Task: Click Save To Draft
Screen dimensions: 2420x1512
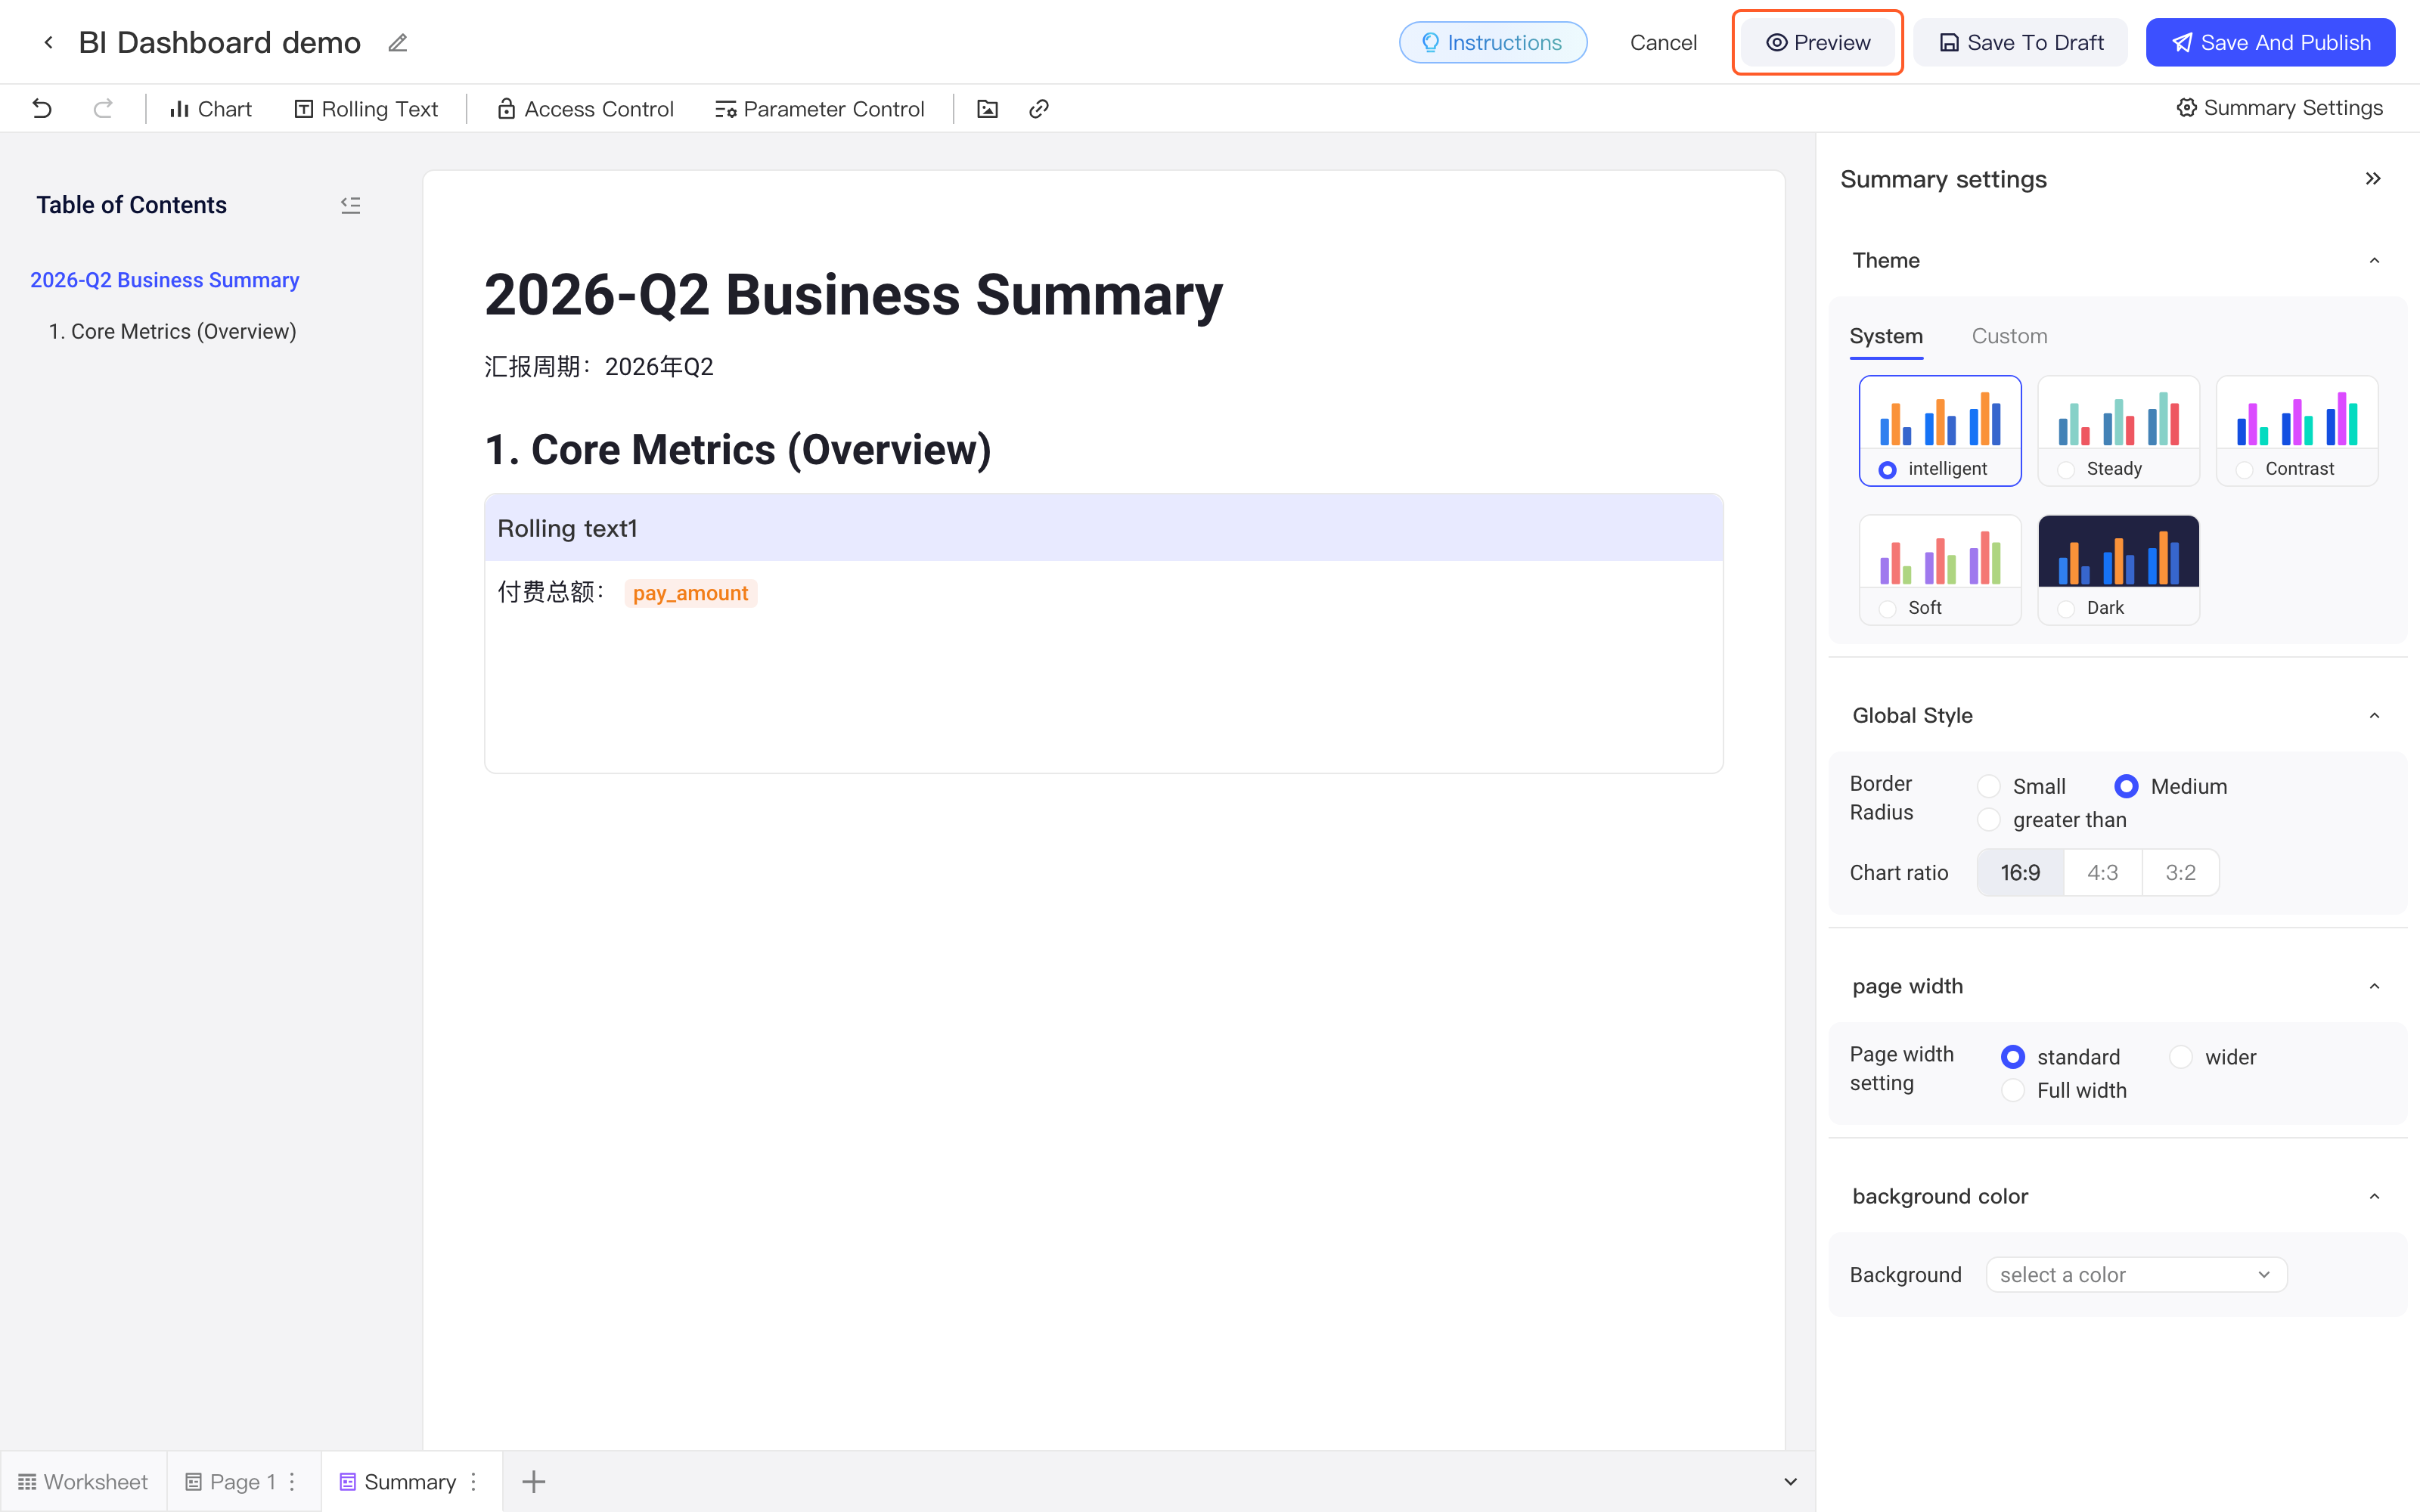Action: point(2020,42)
